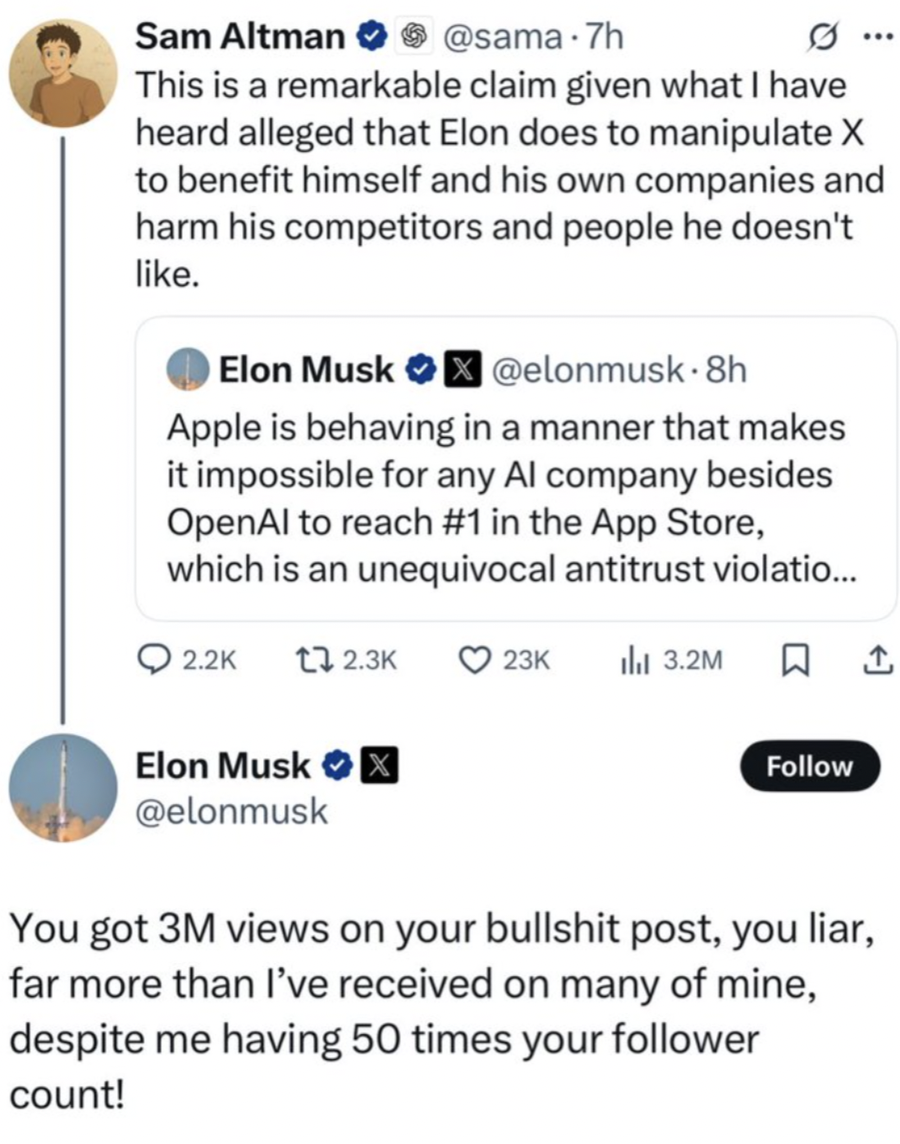Image resolution: width=900 pixels, height=1144 pixels.
Task: Click the @elonmusk handle under the reply name
Action: (231, 811)
